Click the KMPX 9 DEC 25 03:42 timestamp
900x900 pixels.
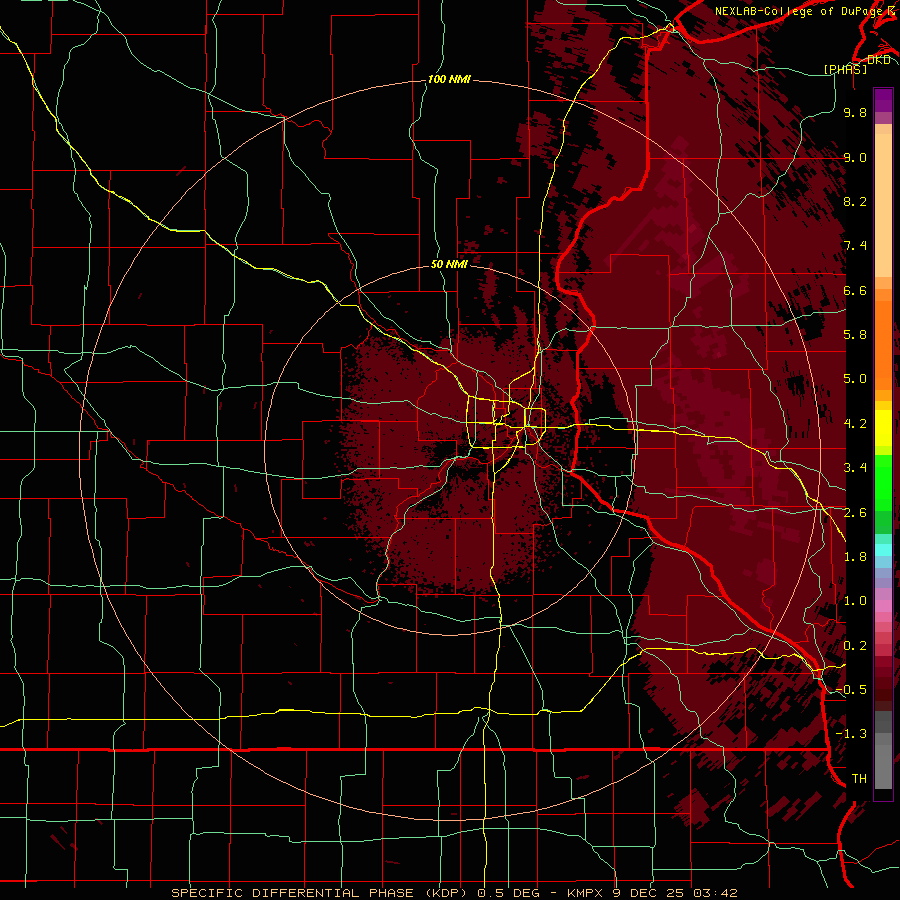[x=652, y=893]
